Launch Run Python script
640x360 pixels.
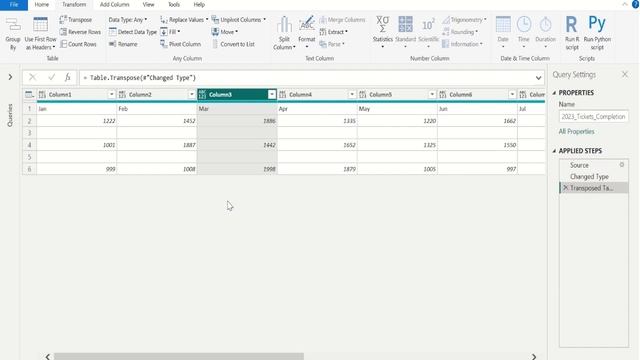tap(597, 34)
